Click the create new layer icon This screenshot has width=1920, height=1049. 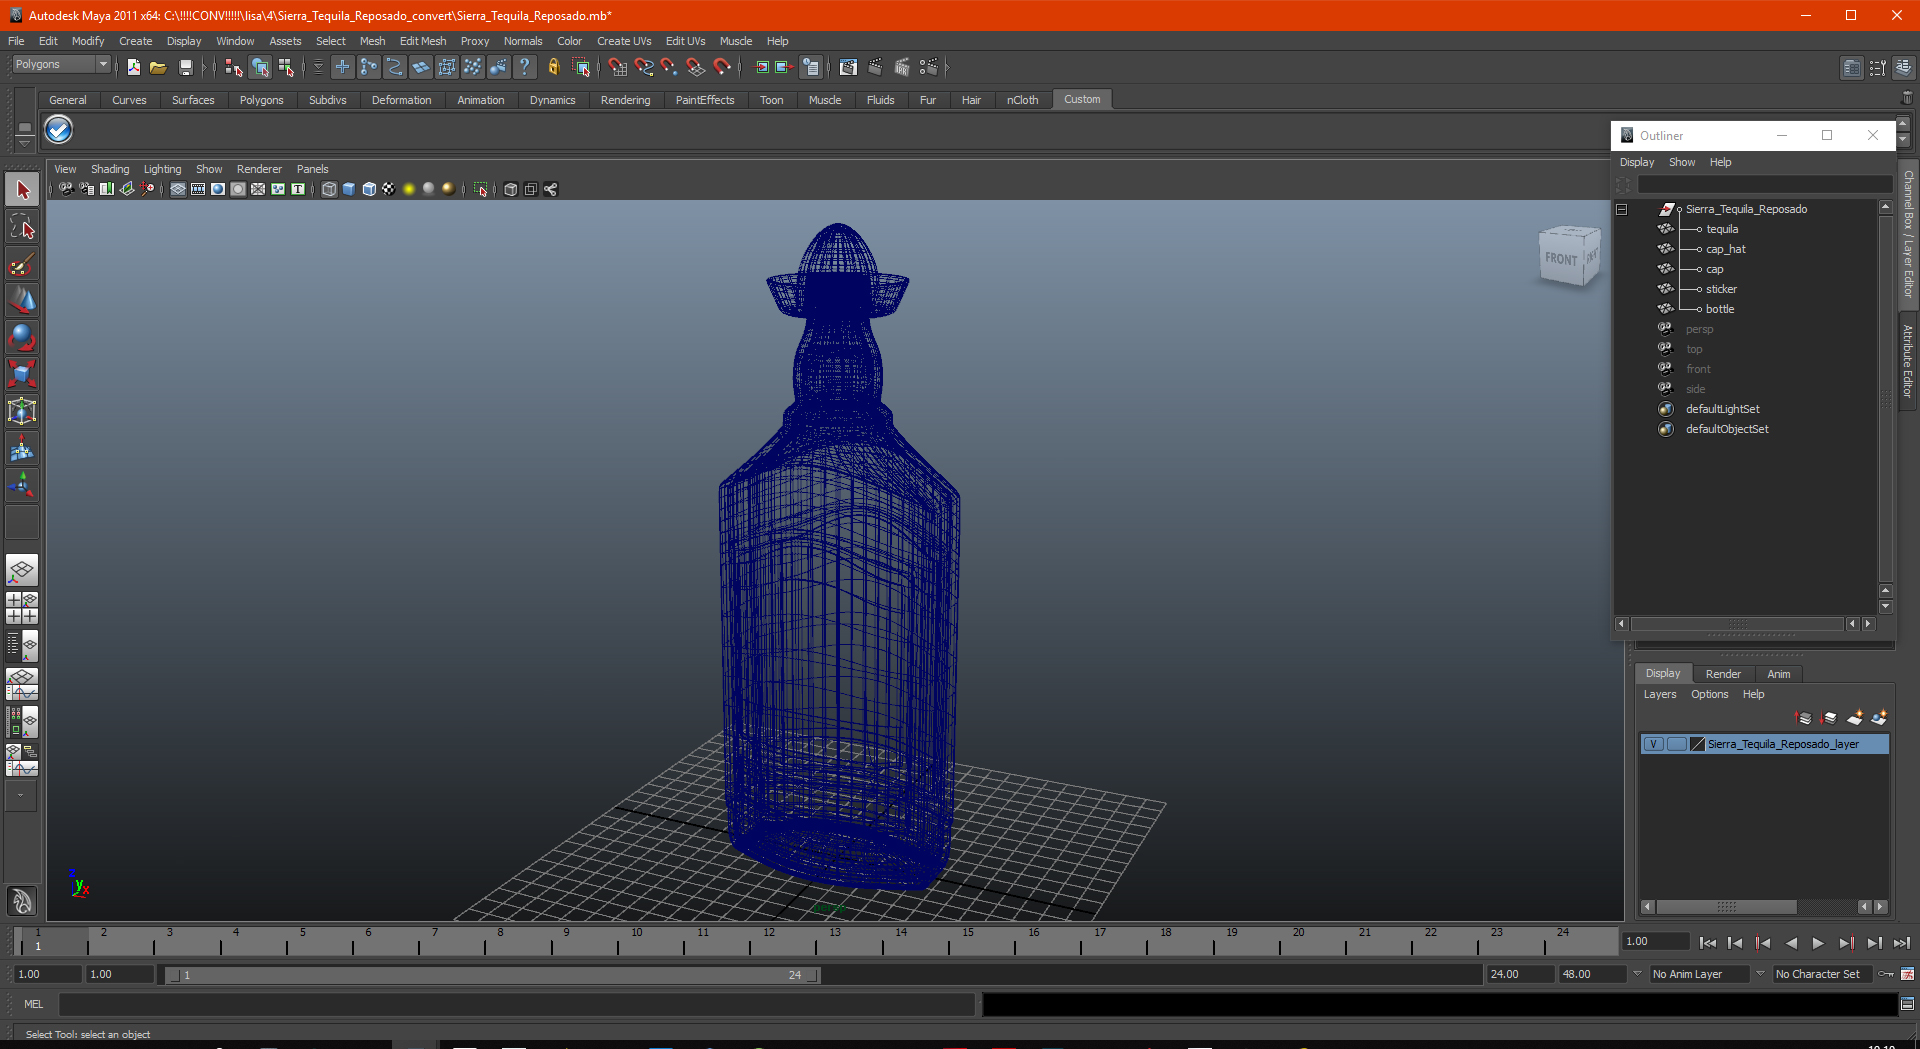pos(1855,718)
